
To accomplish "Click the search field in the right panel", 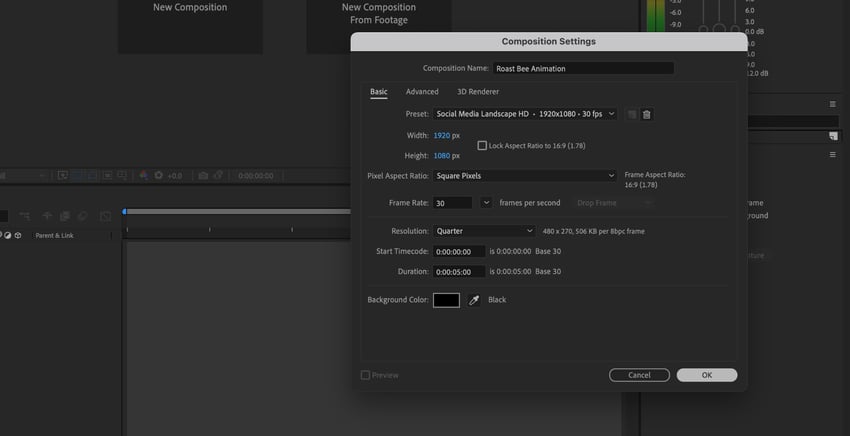I will (x=793, y=121).
